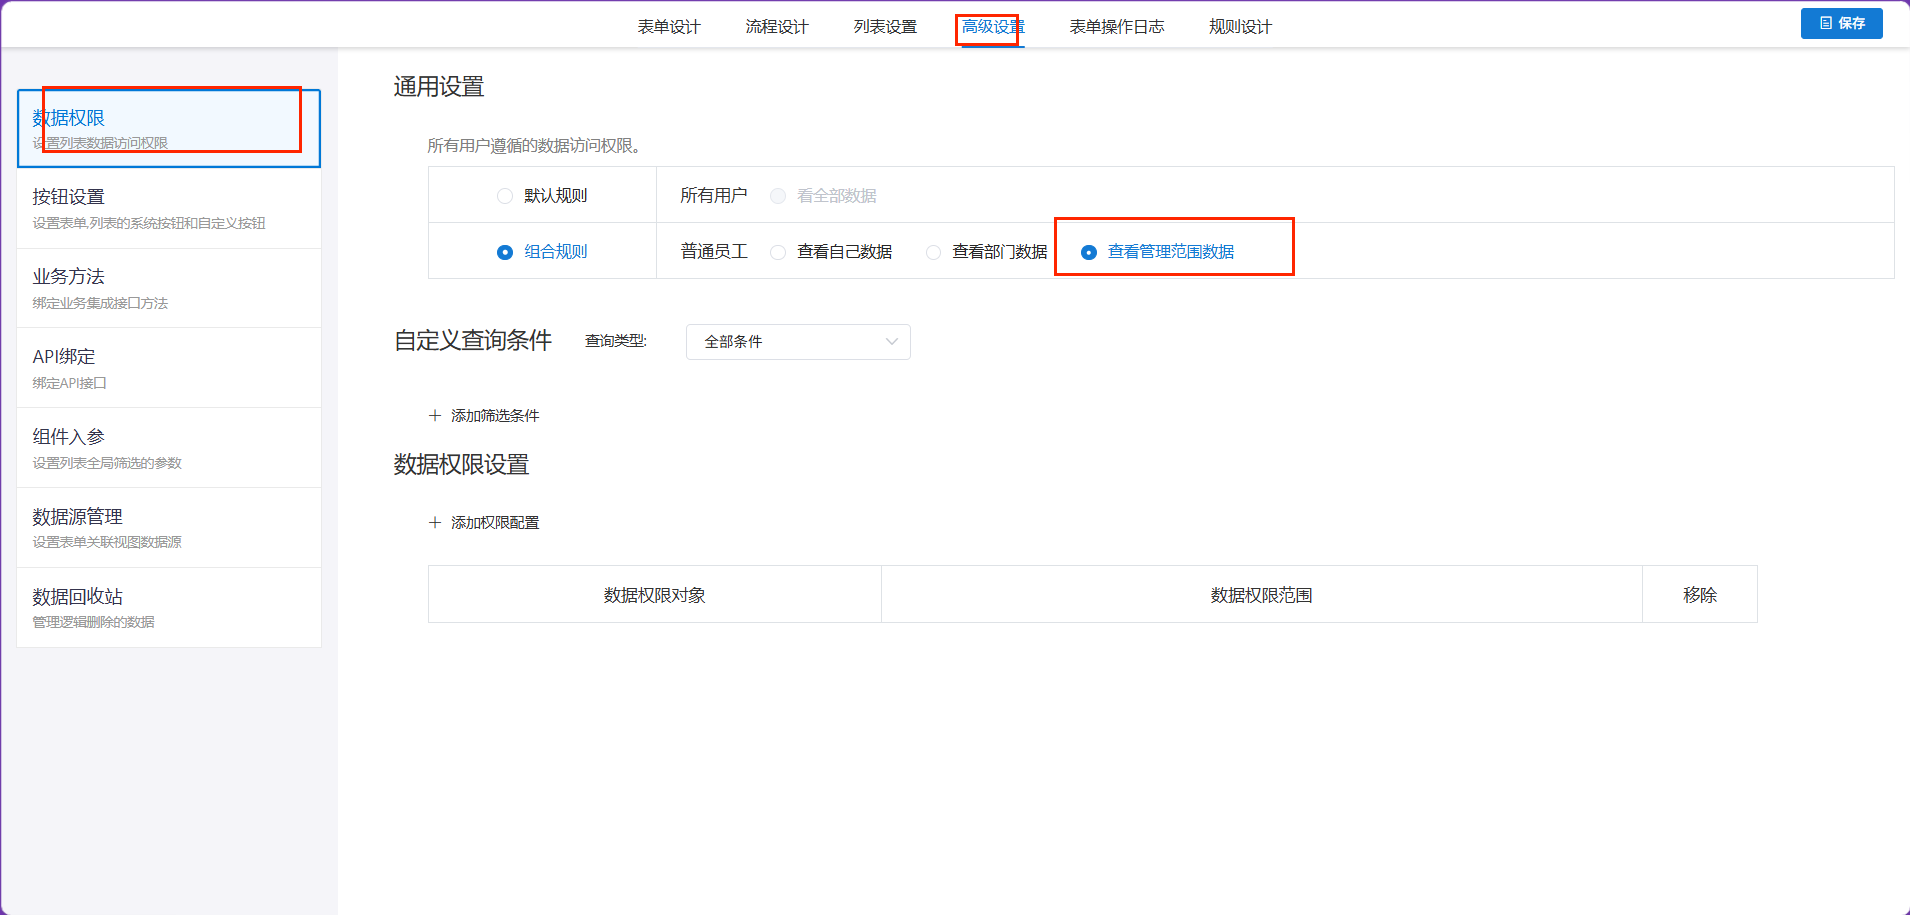Go to the 规则设计 tab
Screen dimensions: 1910x915
(1240, 27)
